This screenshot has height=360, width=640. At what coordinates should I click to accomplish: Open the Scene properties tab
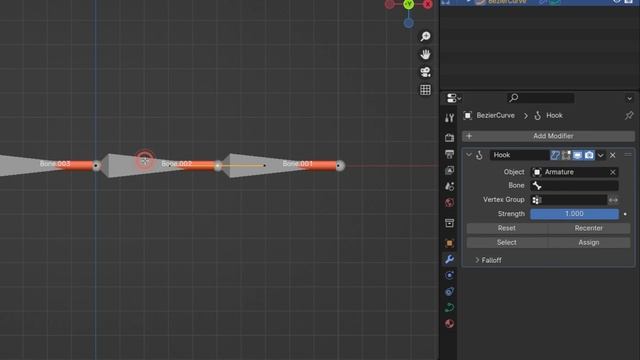[x=449, y=187]
